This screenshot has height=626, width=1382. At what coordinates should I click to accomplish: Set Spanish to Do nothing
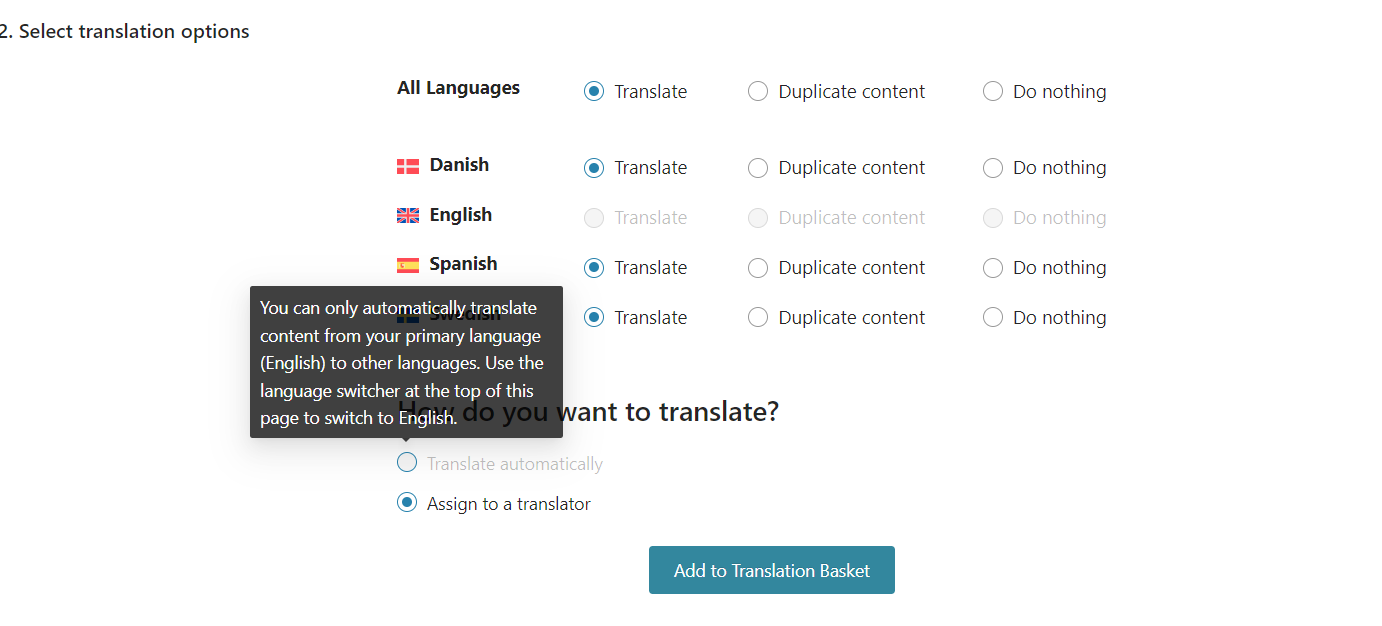[992, 268]
